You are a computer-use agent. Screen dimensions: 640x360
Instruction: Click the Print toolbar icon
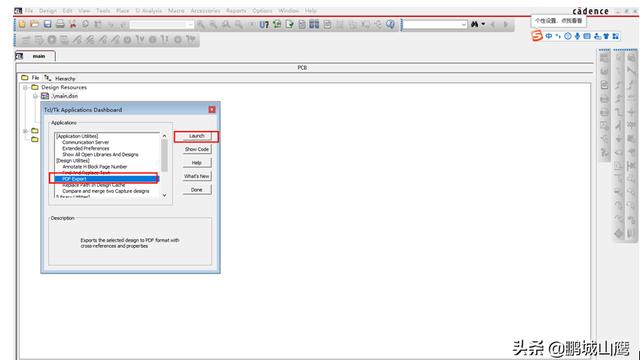60,24
